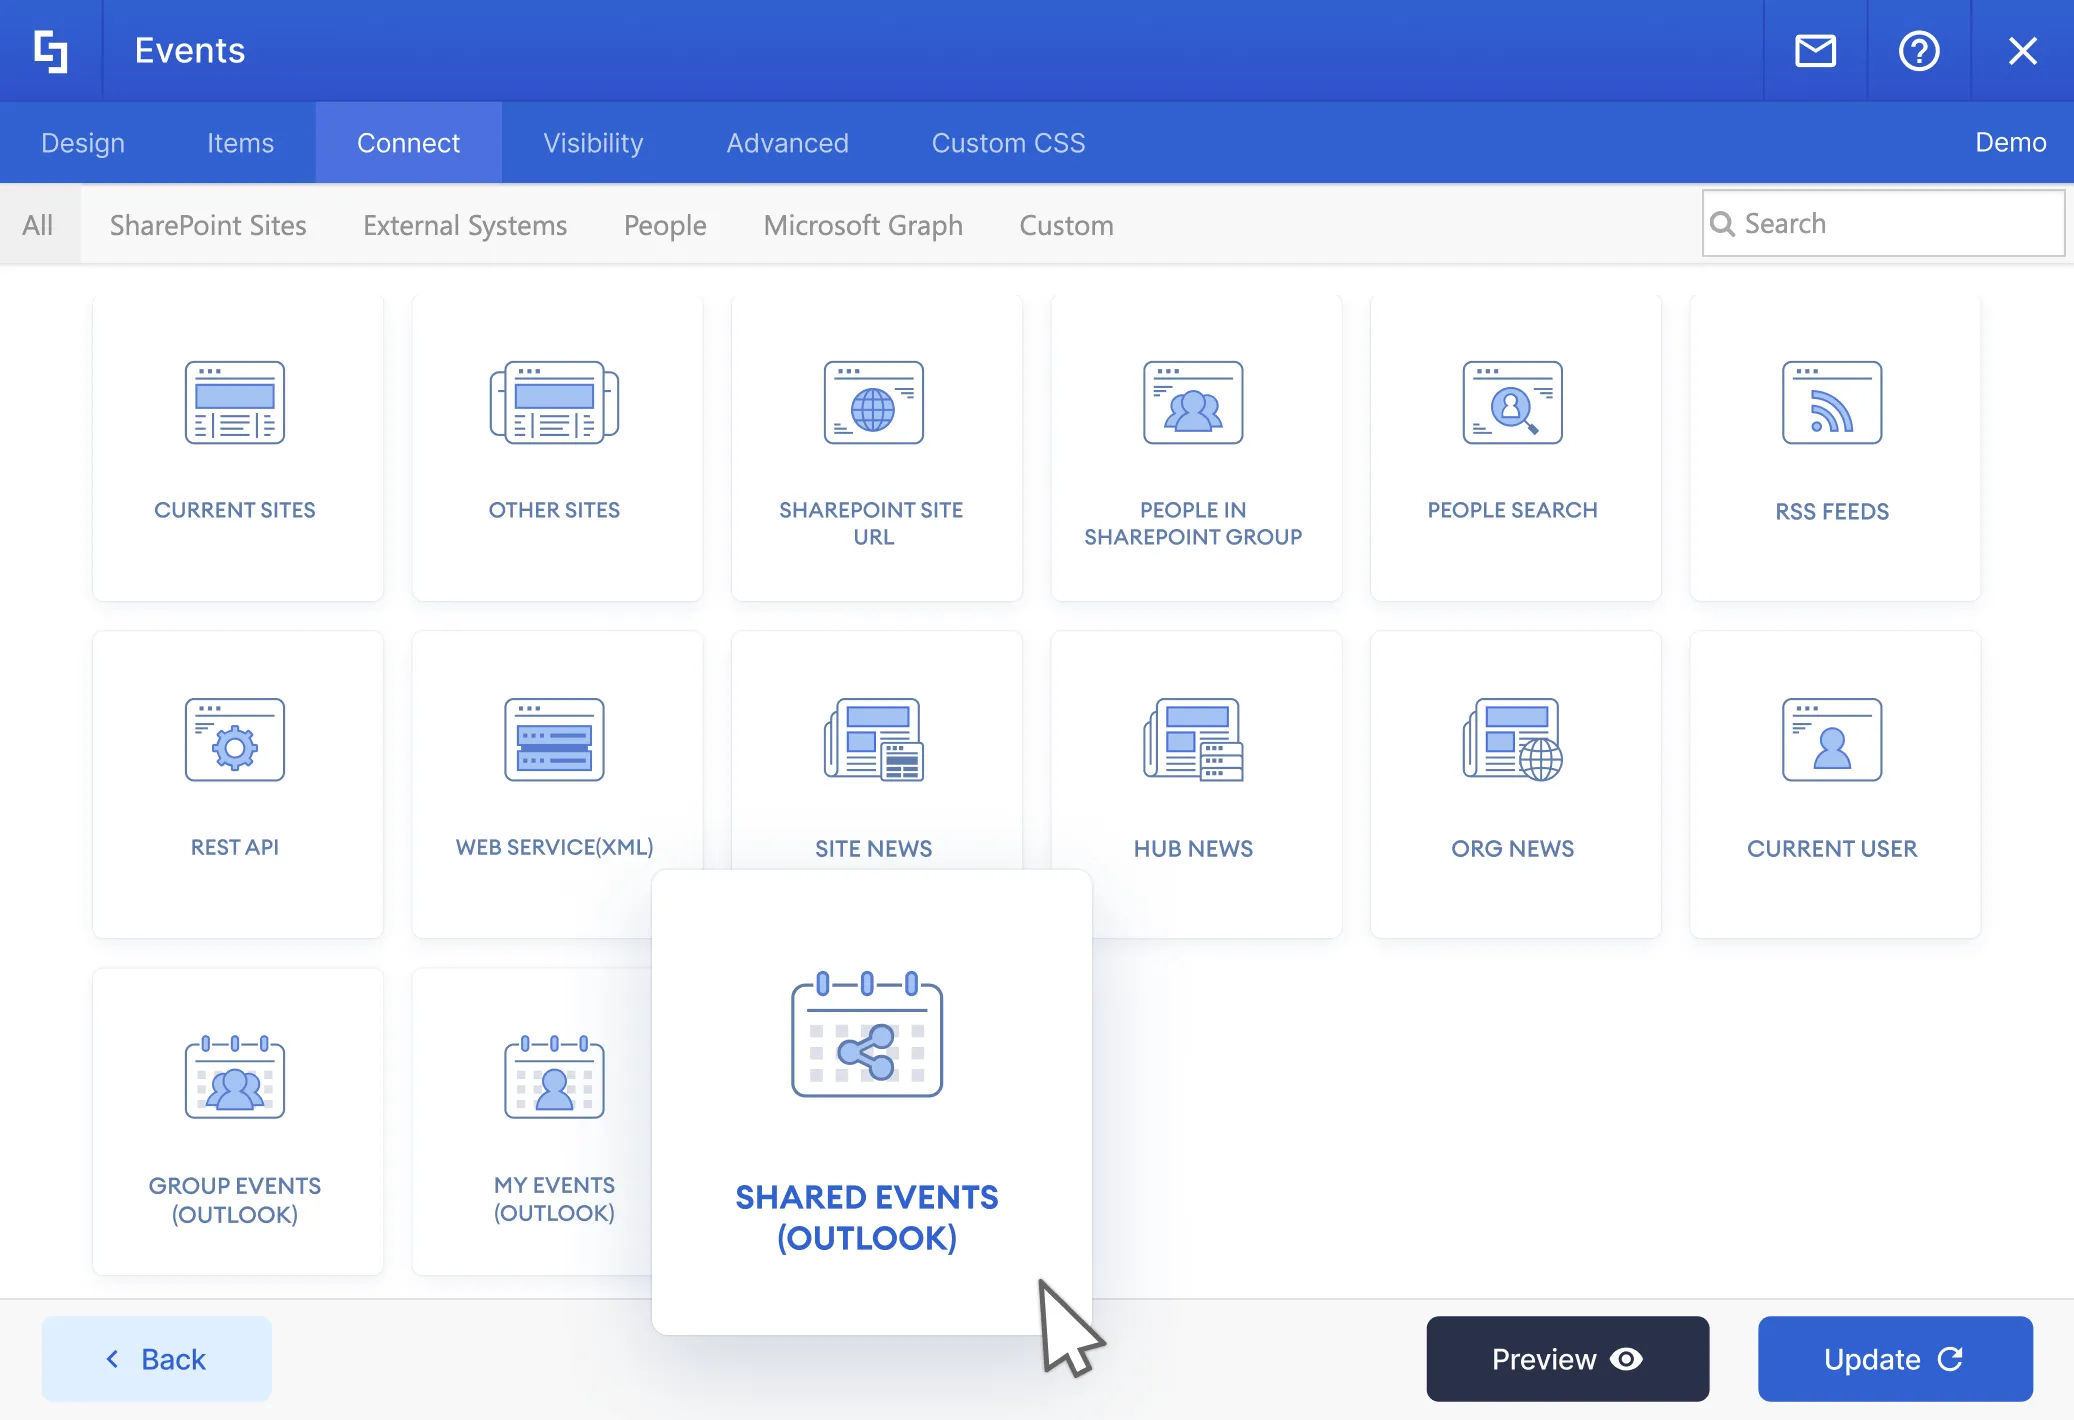The image size is (2074, 1420).
Task: Choose Shared Events (Outlook) calendar tile
Action: click(868, 1100)
